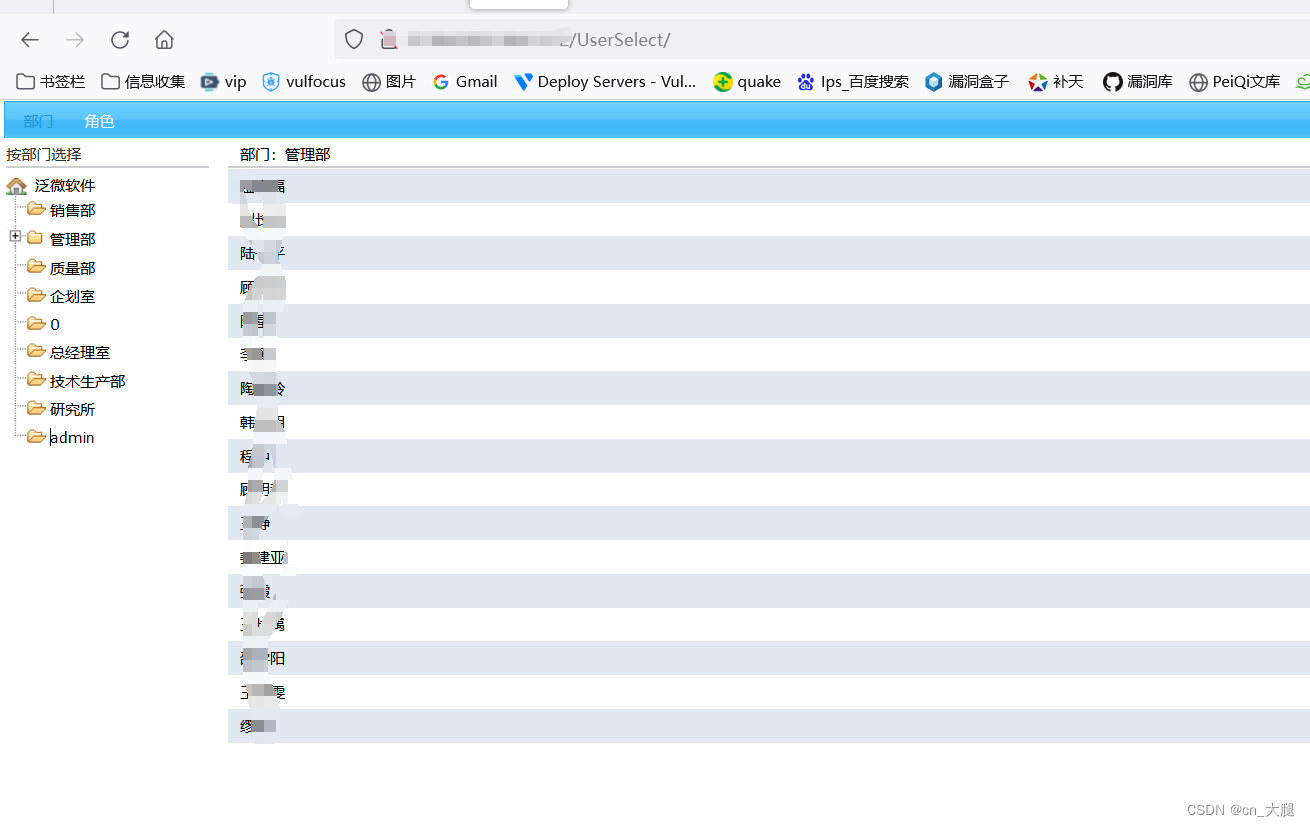Click the insecure connection lock icon
1310x827 pixels.
pos(389,40)
